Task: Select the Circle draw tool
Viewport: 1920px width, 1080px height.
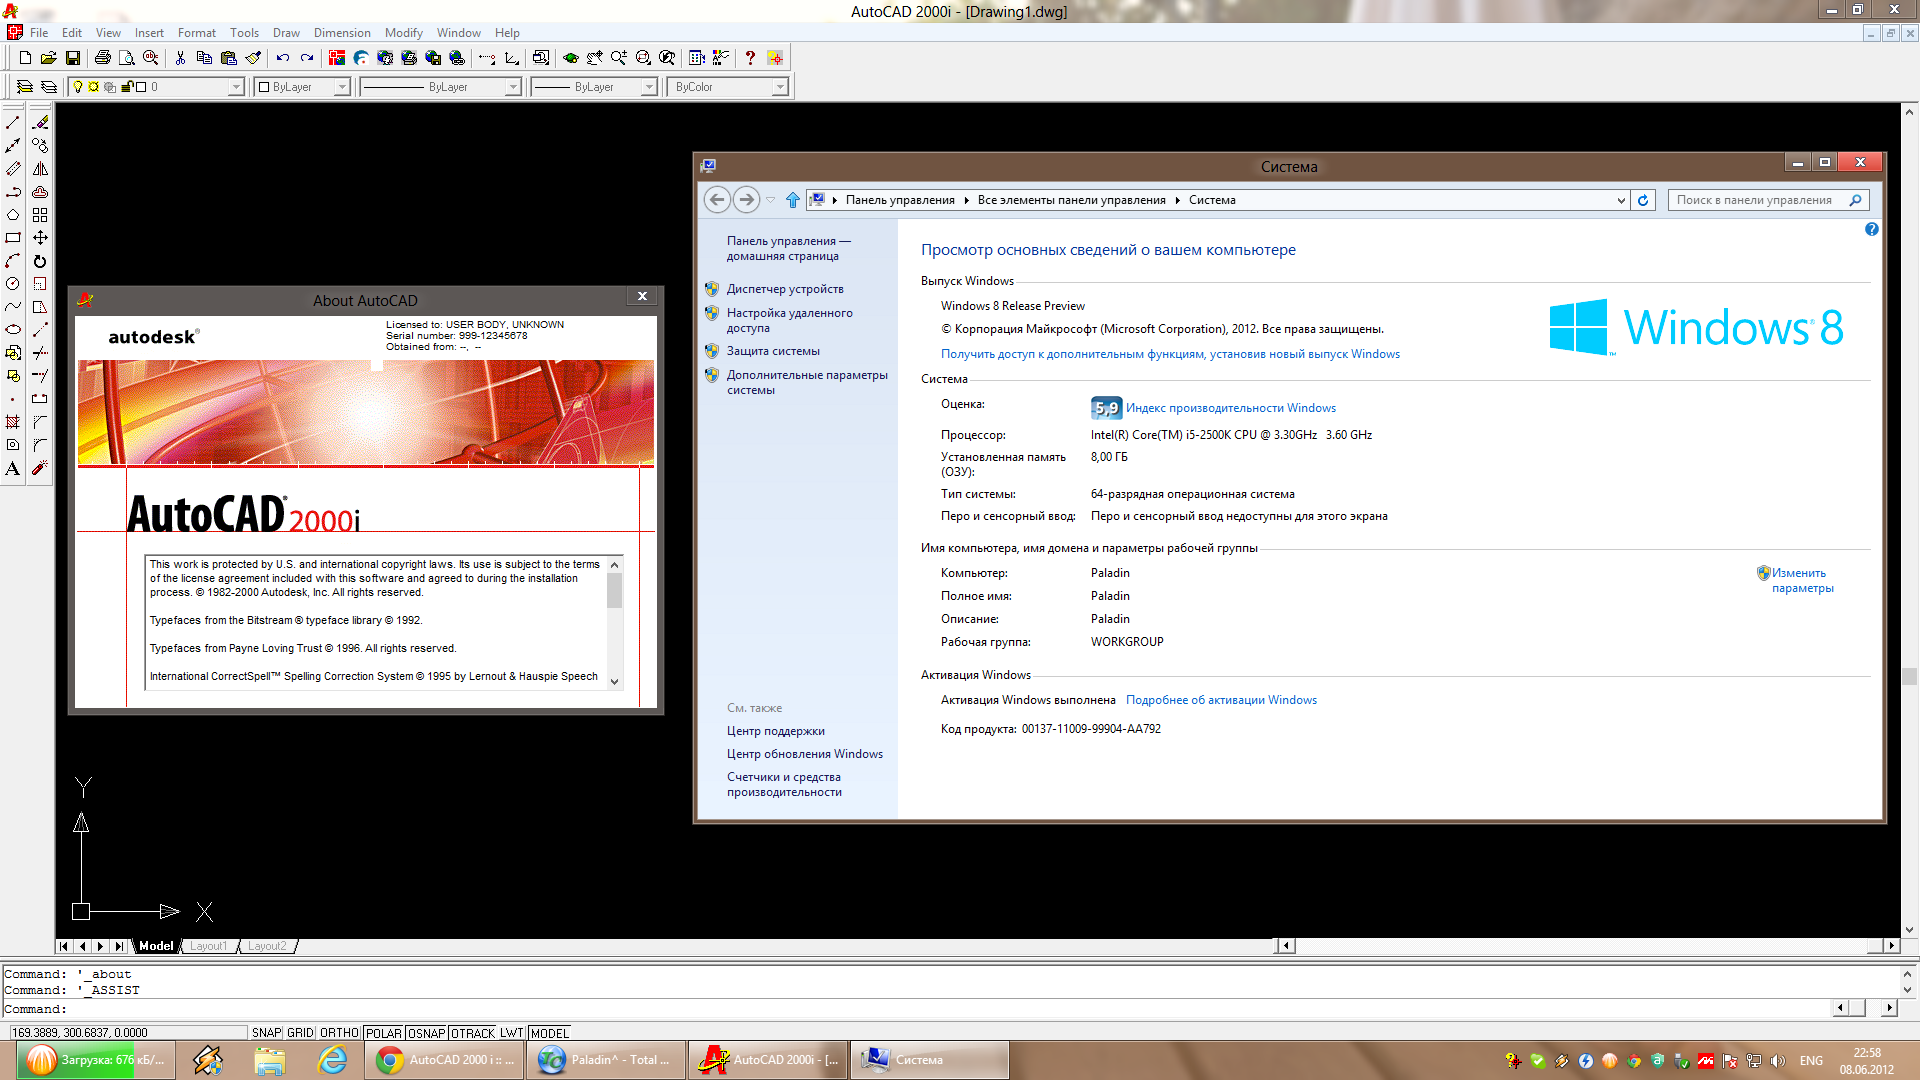Action: coord(13,284)
